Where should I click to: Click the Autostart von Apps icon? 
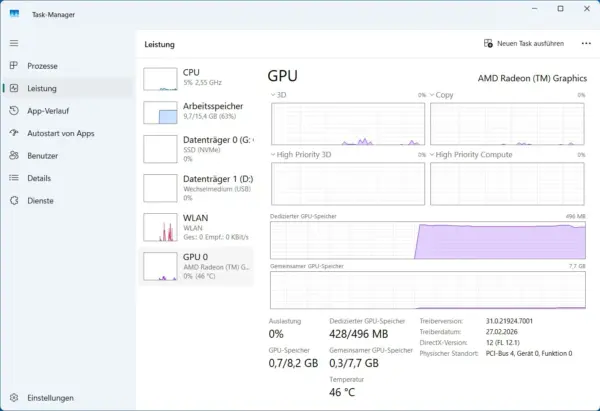coord(14,133)
